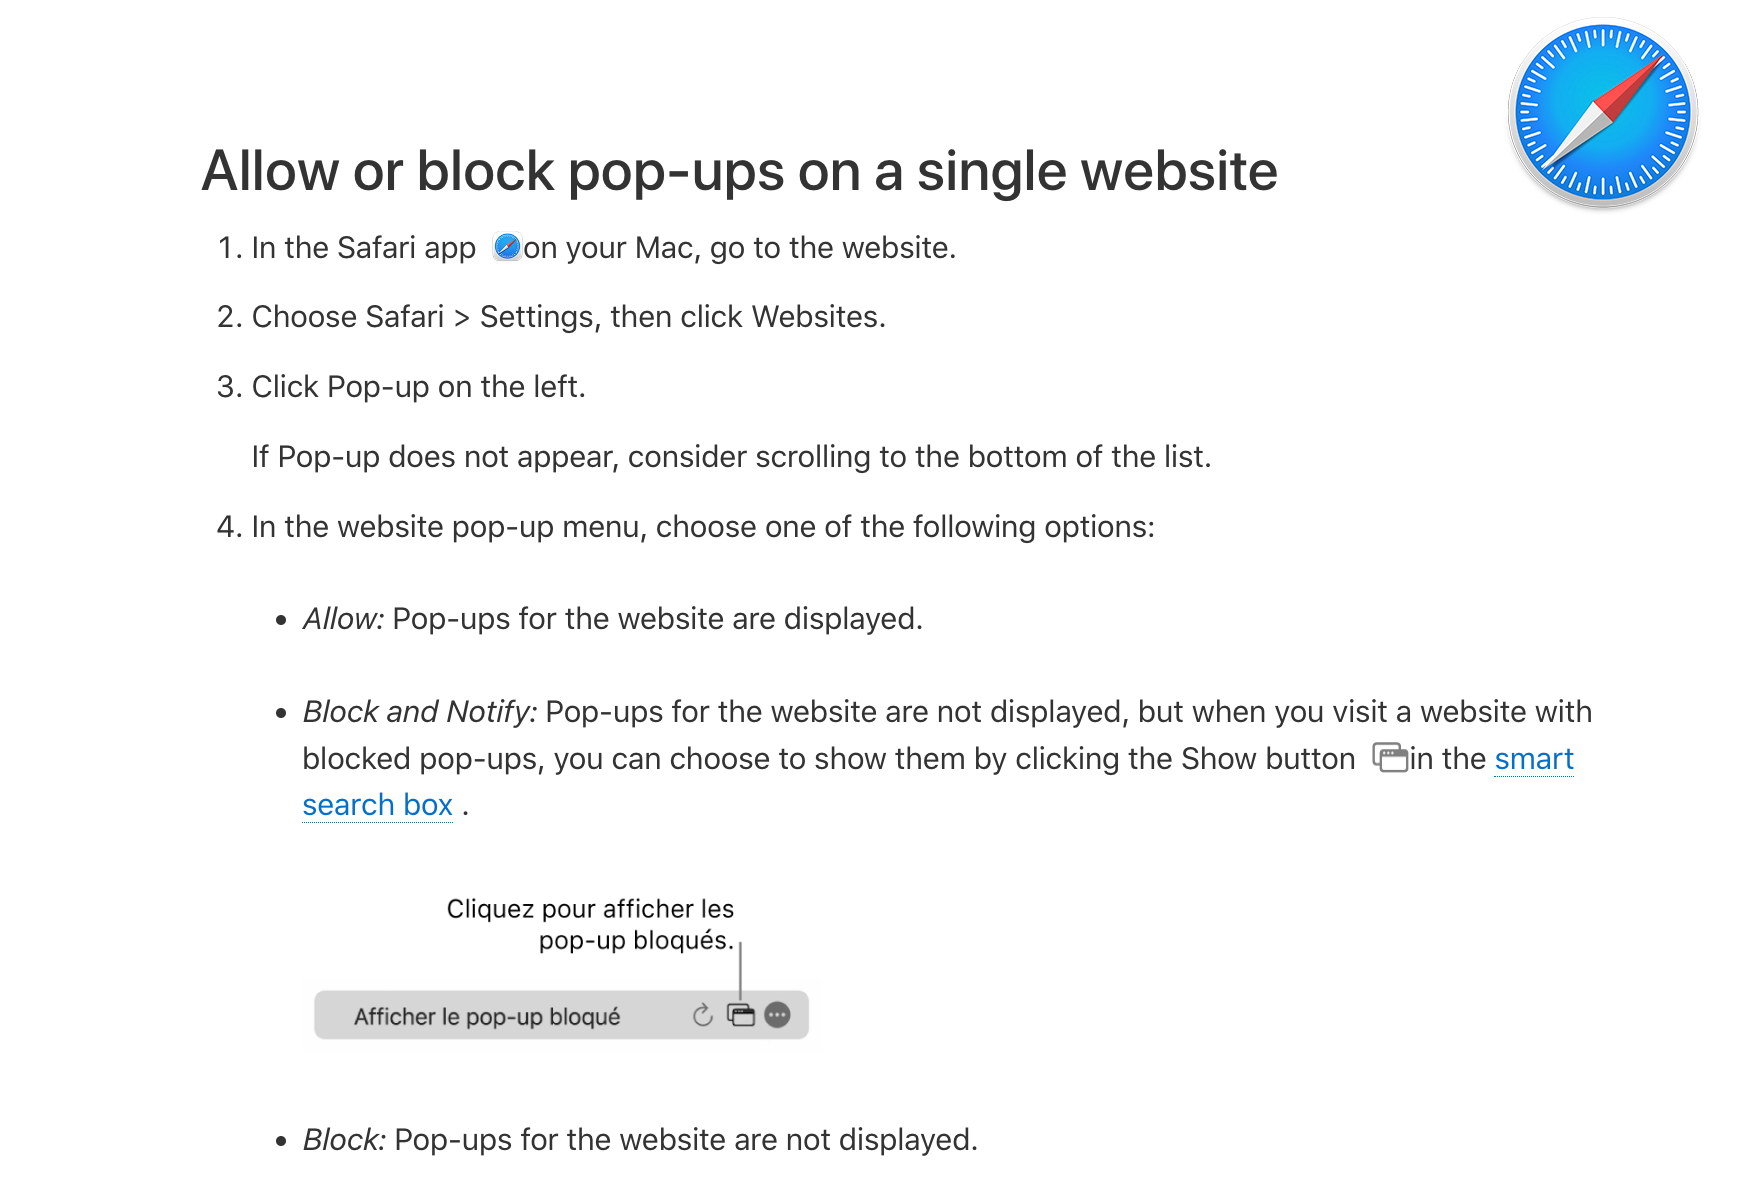Click the small Safari icon in step 1
This screenshot has width=1764, height=1200.
click(507, 247)
